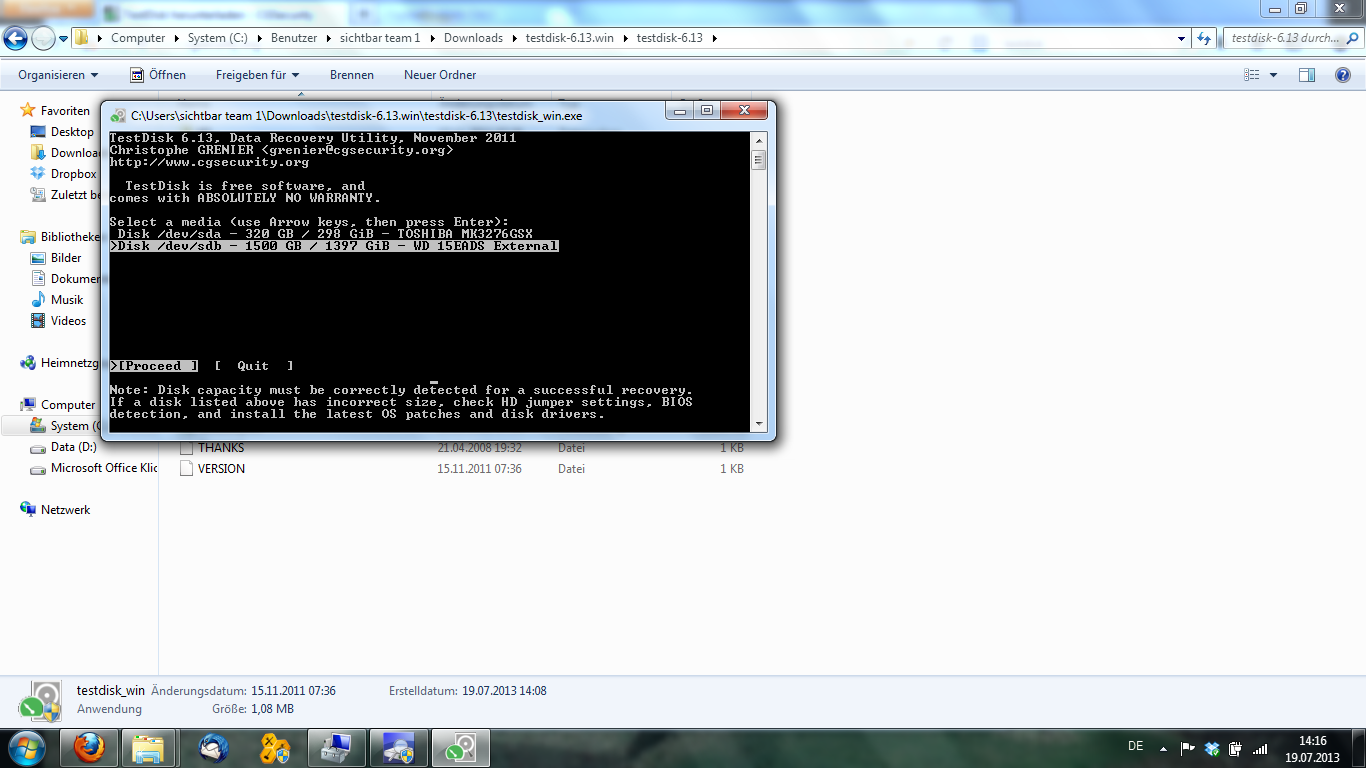Screen dimensions: 1366x768
Task: Click the VERSION file icon
Action: [186, 469]
